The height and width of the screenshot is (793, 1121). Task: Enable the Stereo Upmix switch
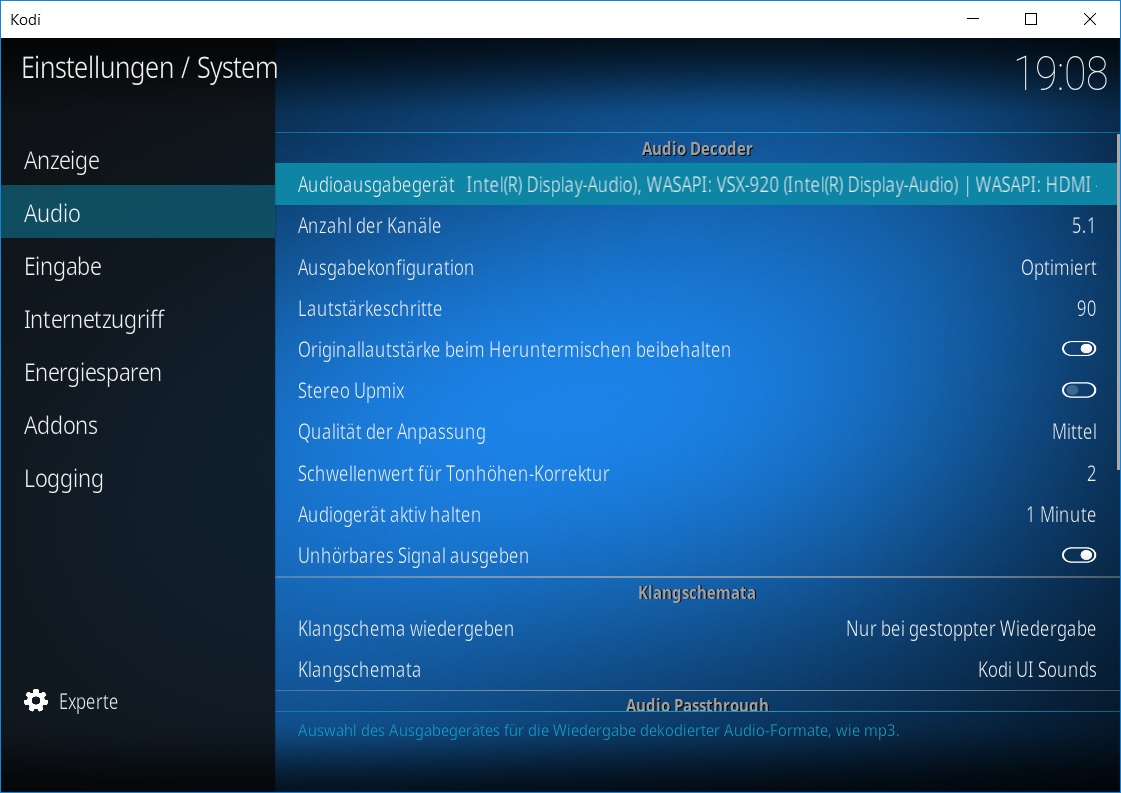(x=1079, y=390)
